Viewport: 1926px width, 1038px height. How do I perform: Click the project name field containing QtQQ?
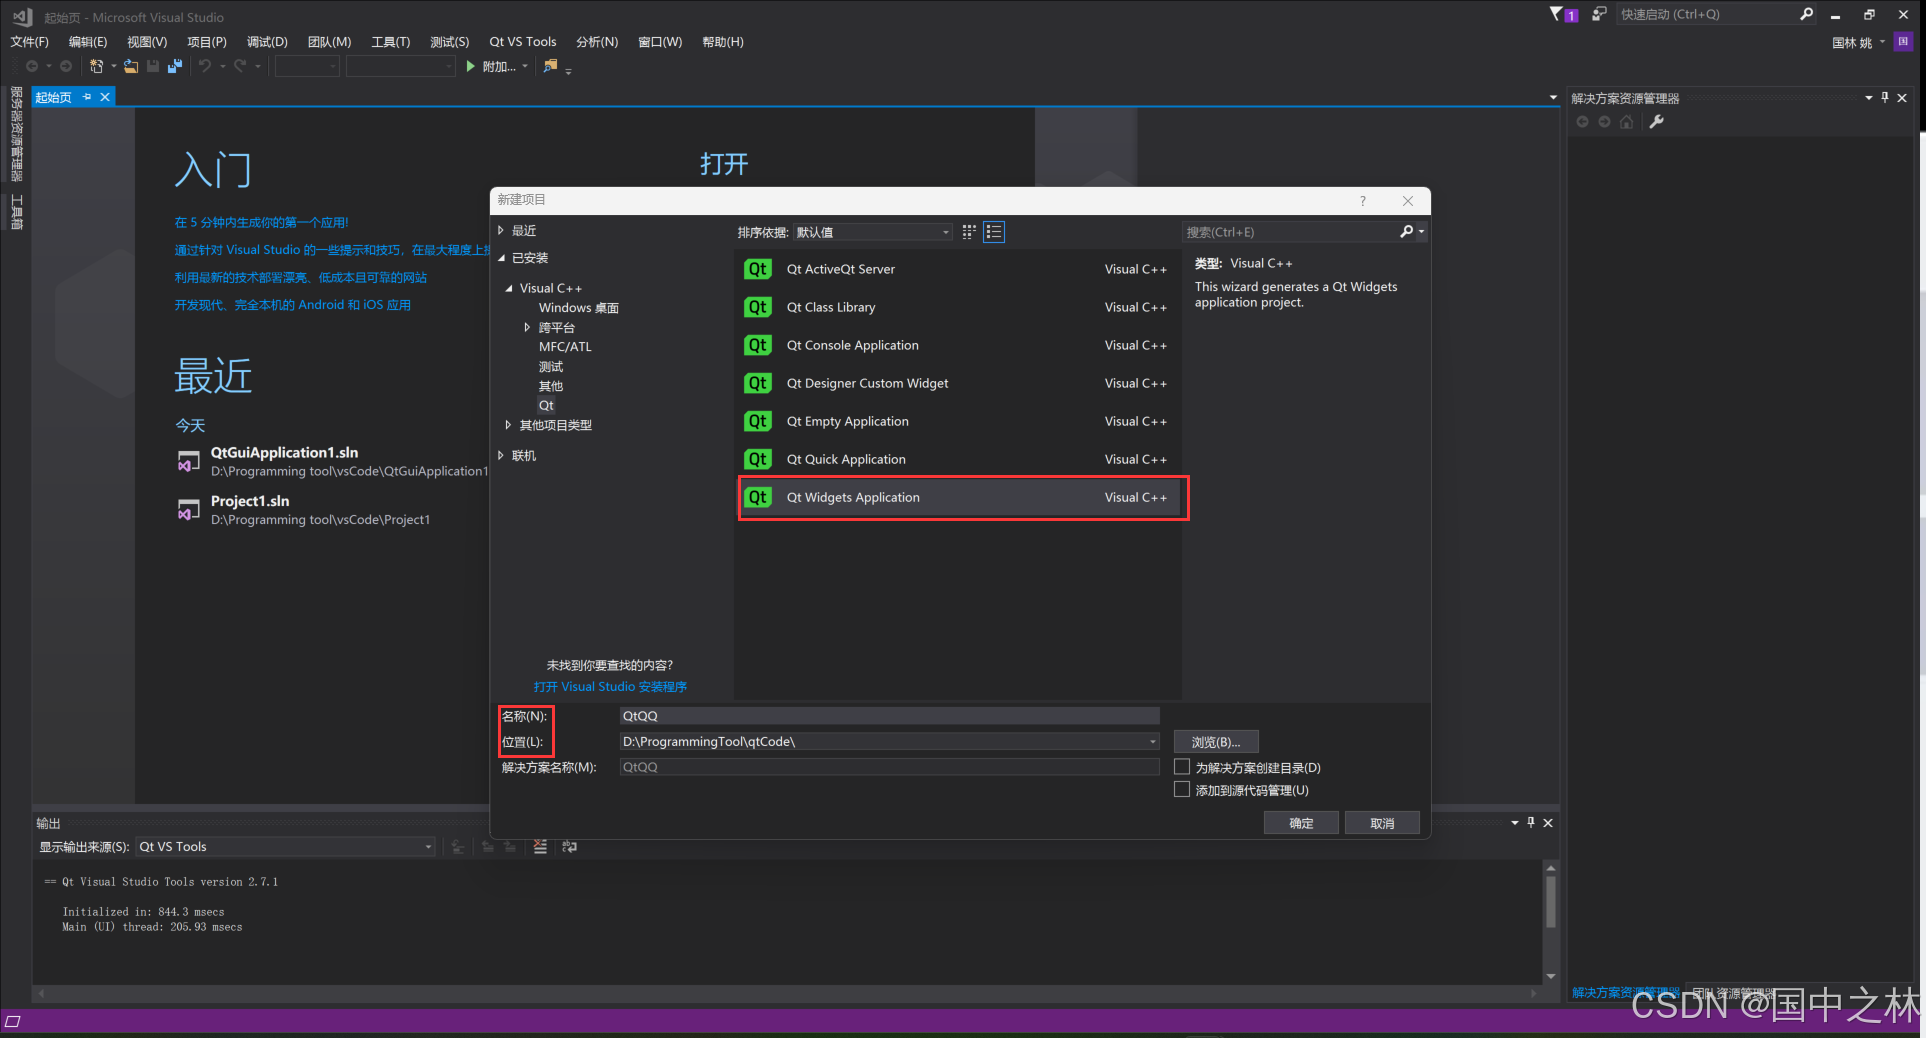(x=889, y=716)
